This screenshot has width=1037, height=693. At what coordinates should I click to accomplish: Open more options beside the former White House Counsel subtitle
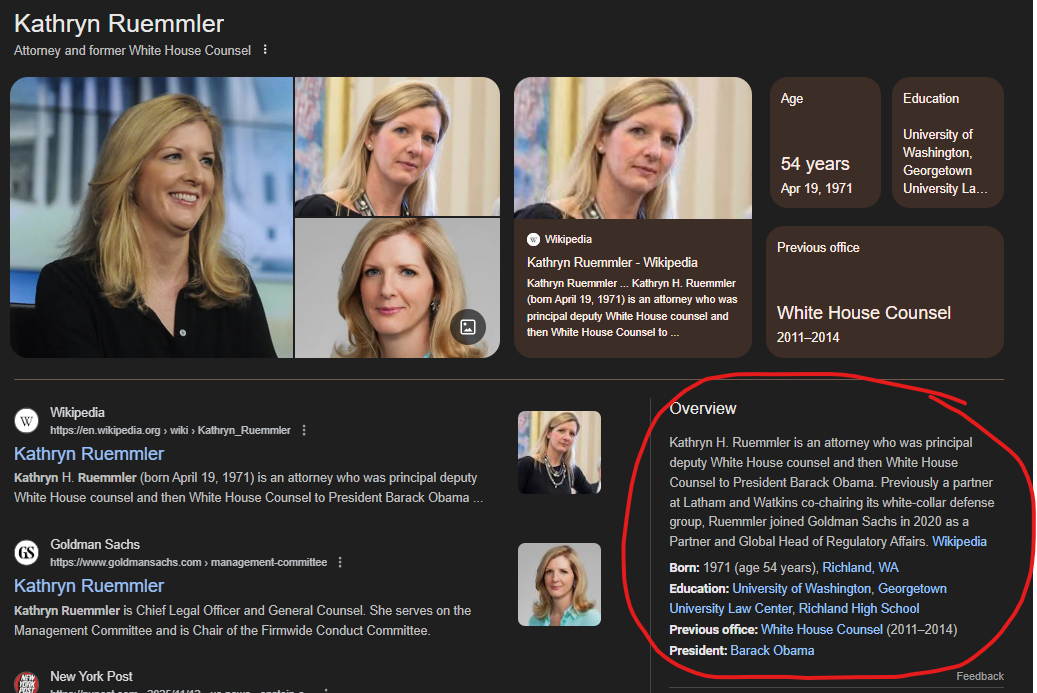tap(265, 50)
